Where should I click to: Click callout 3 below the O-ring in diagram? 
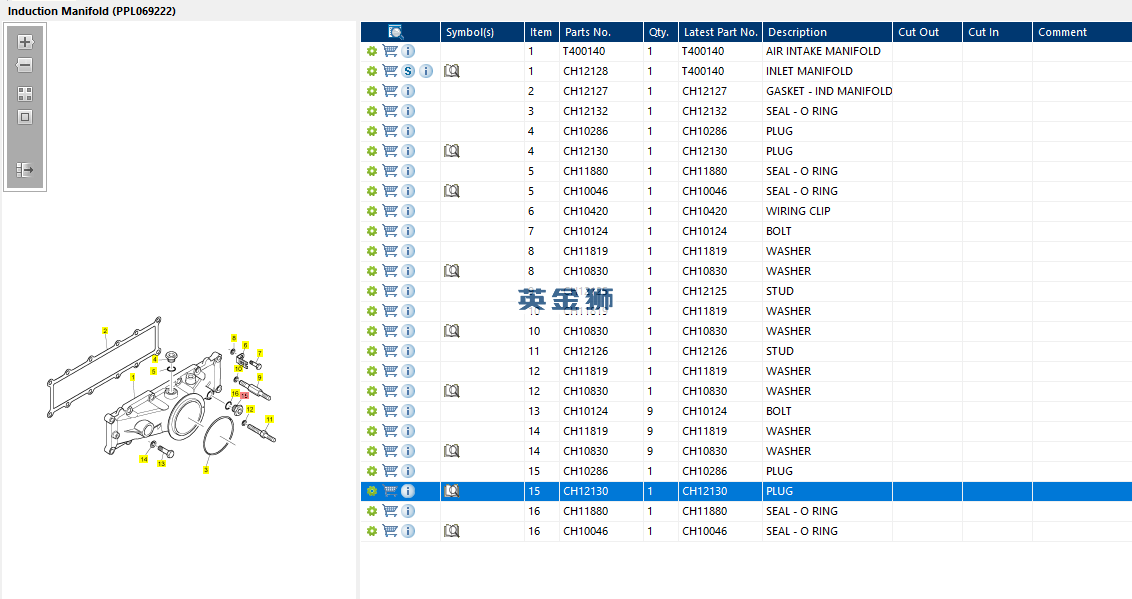[206, 470]
